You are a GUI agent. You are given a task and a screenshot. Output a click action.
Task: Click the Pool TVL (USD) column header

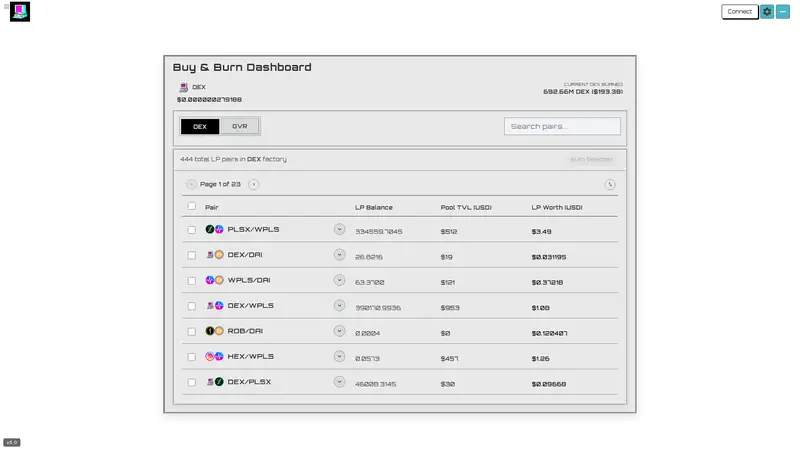tap(466, 208)
